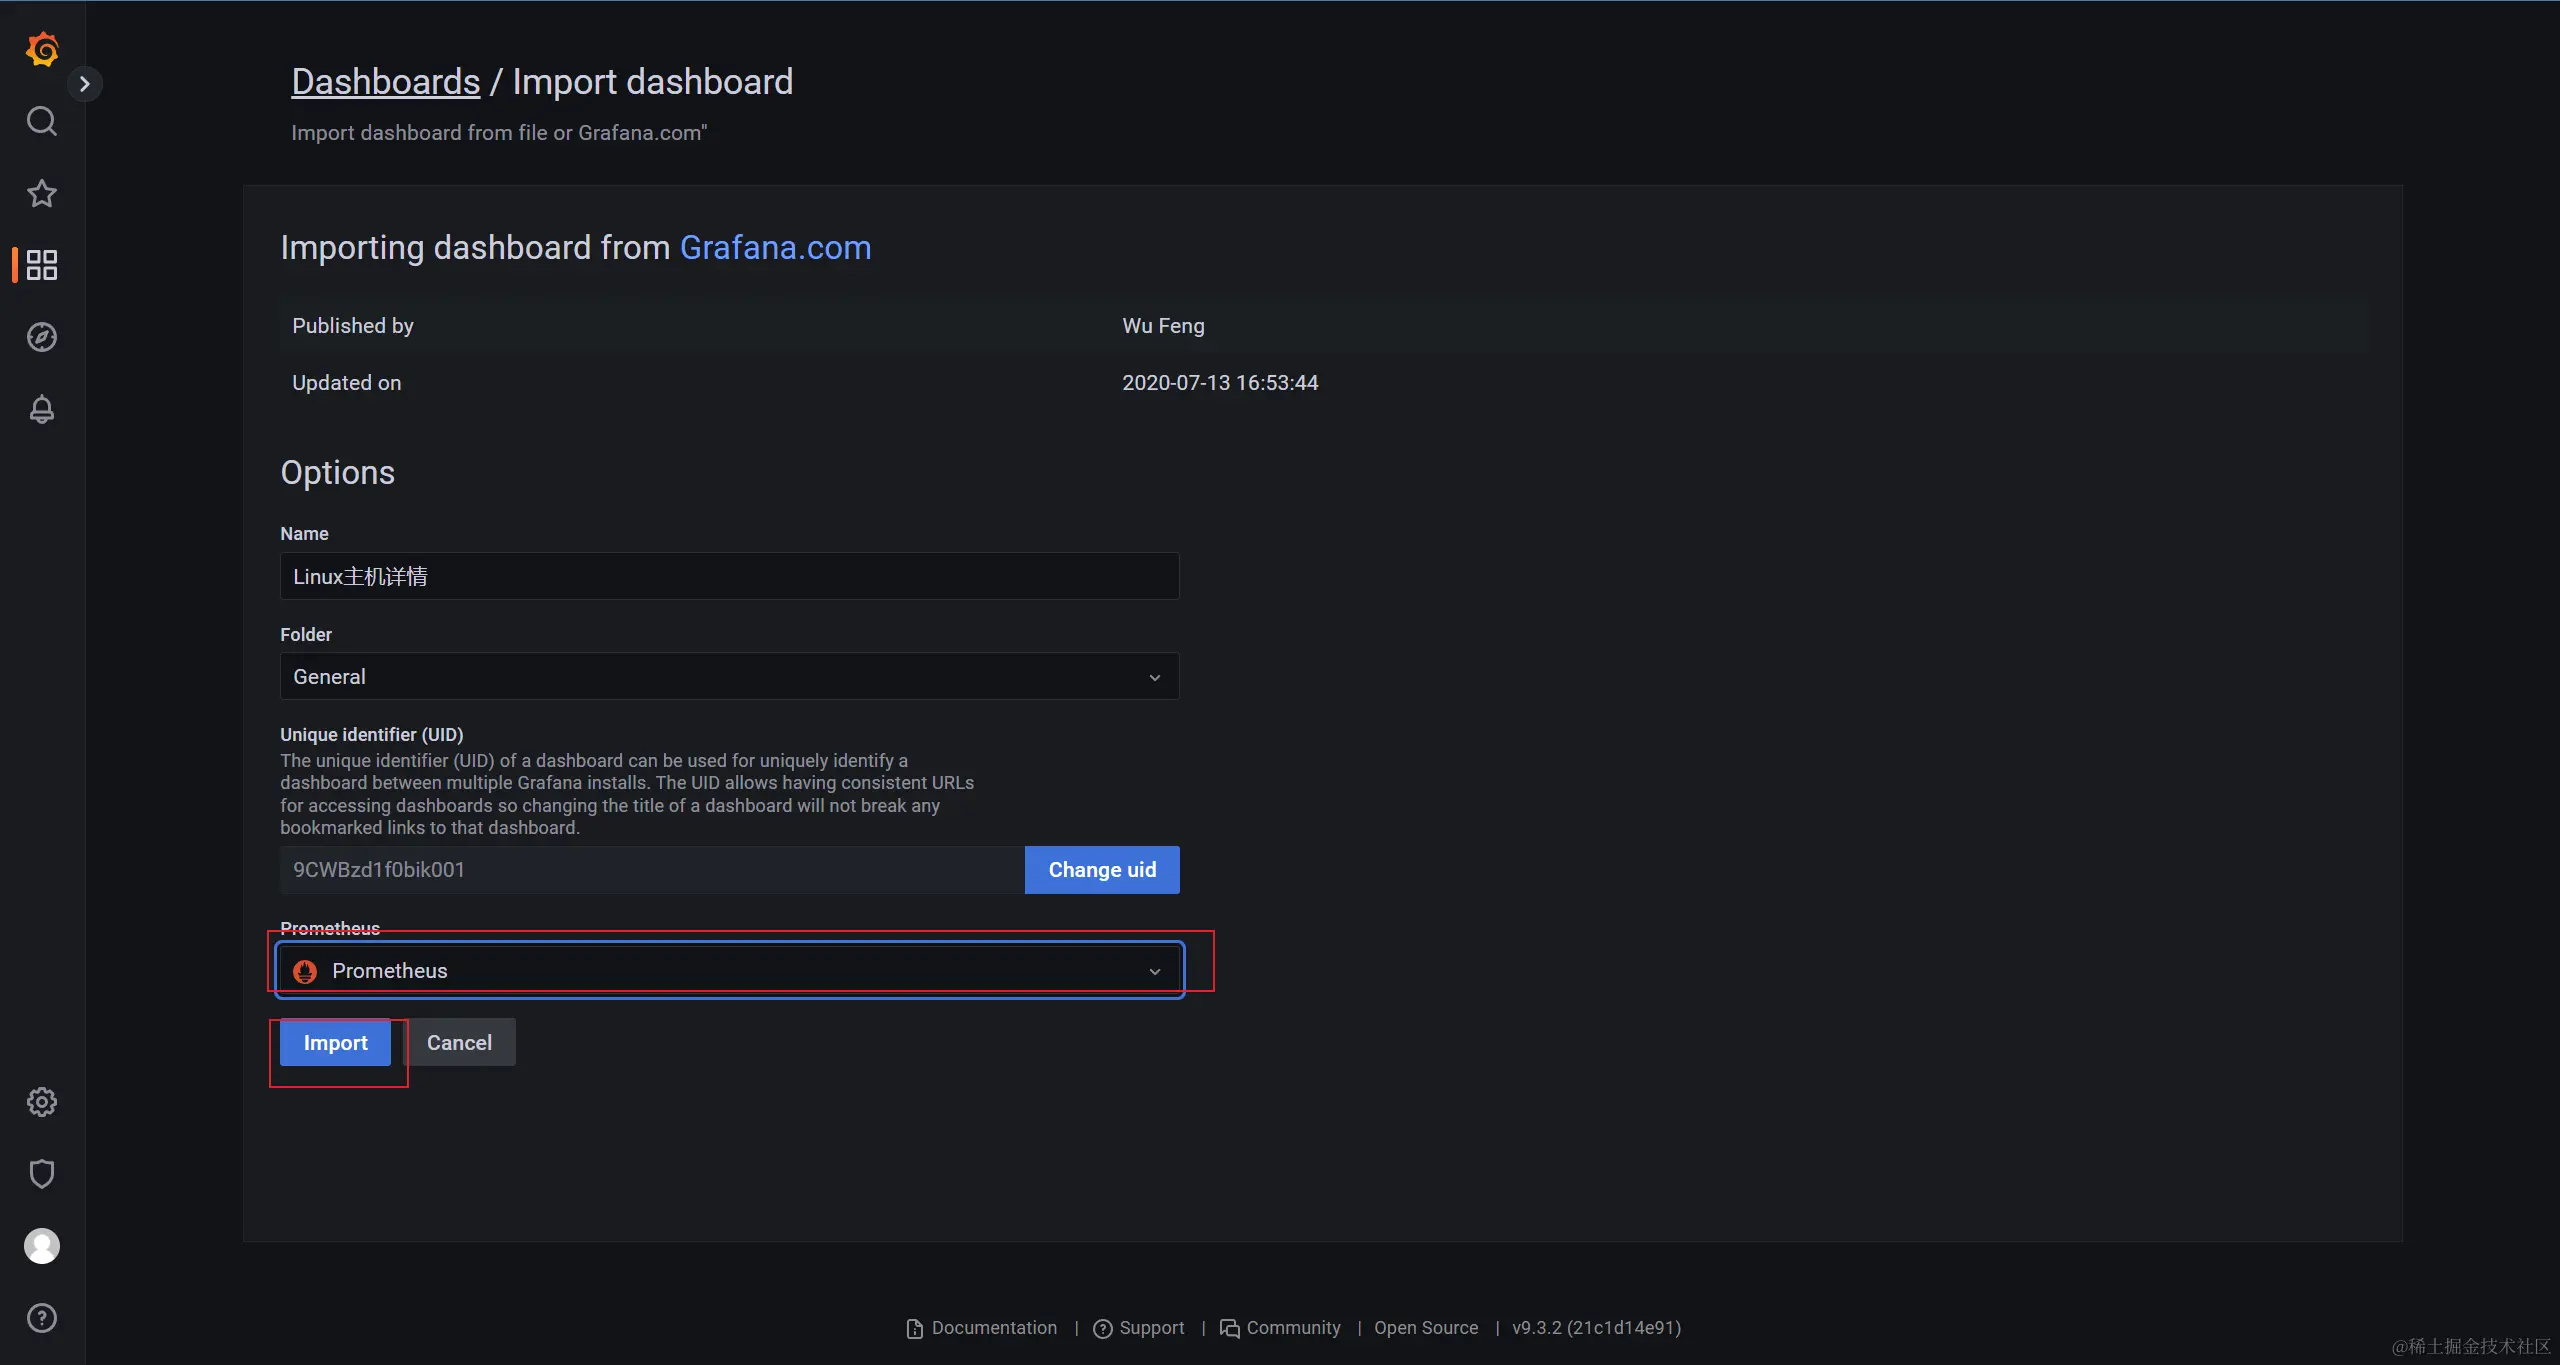Open the Prometheus data source dropdown

coord(729,971)
